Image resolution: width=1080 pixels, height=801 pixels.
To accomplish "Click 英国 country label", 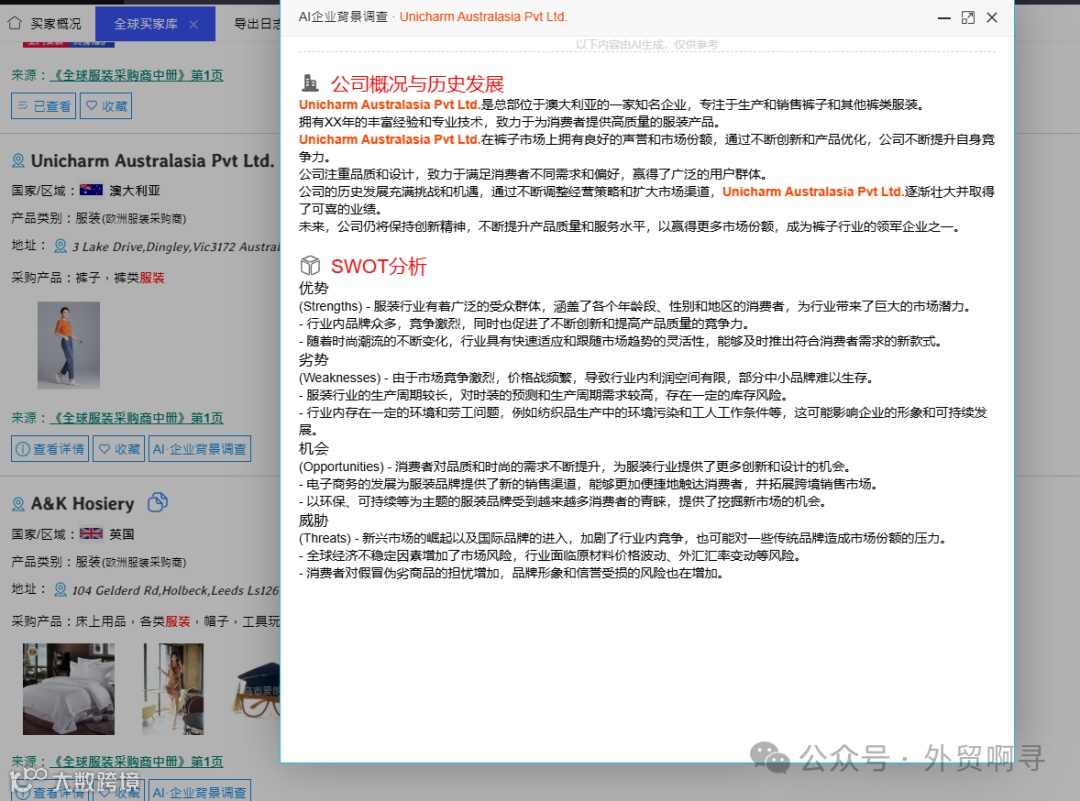I will (122, 534).
